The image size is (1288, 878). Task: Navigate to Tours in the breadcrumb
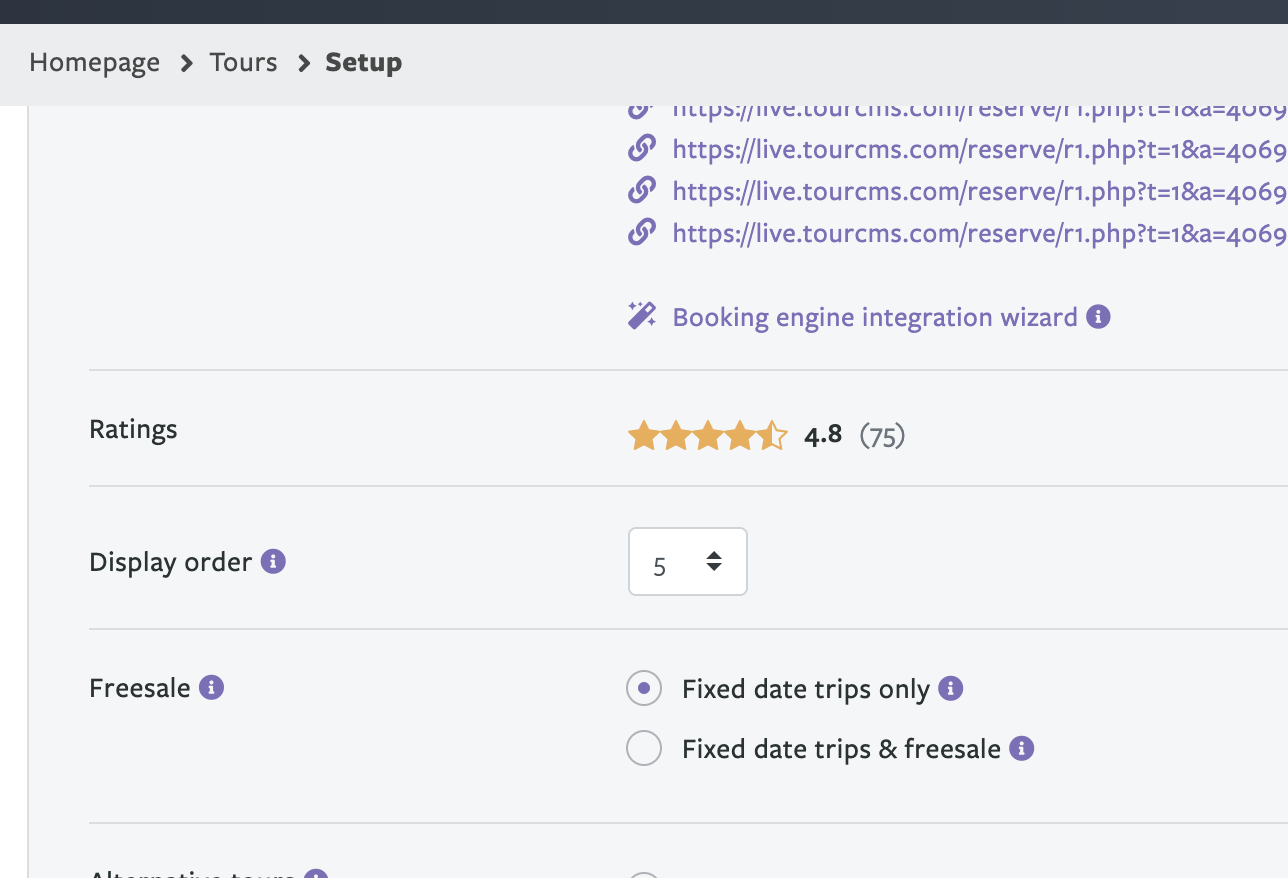tap(243, 63)
